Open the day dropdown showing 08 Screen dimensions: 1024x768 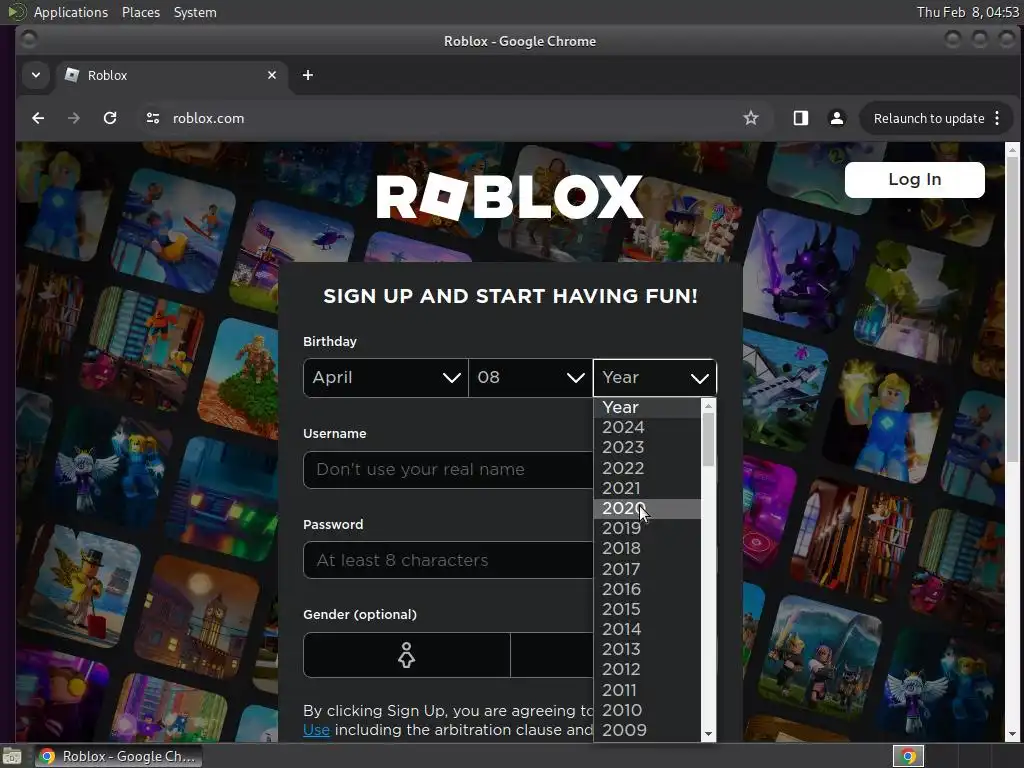point(530,377)
